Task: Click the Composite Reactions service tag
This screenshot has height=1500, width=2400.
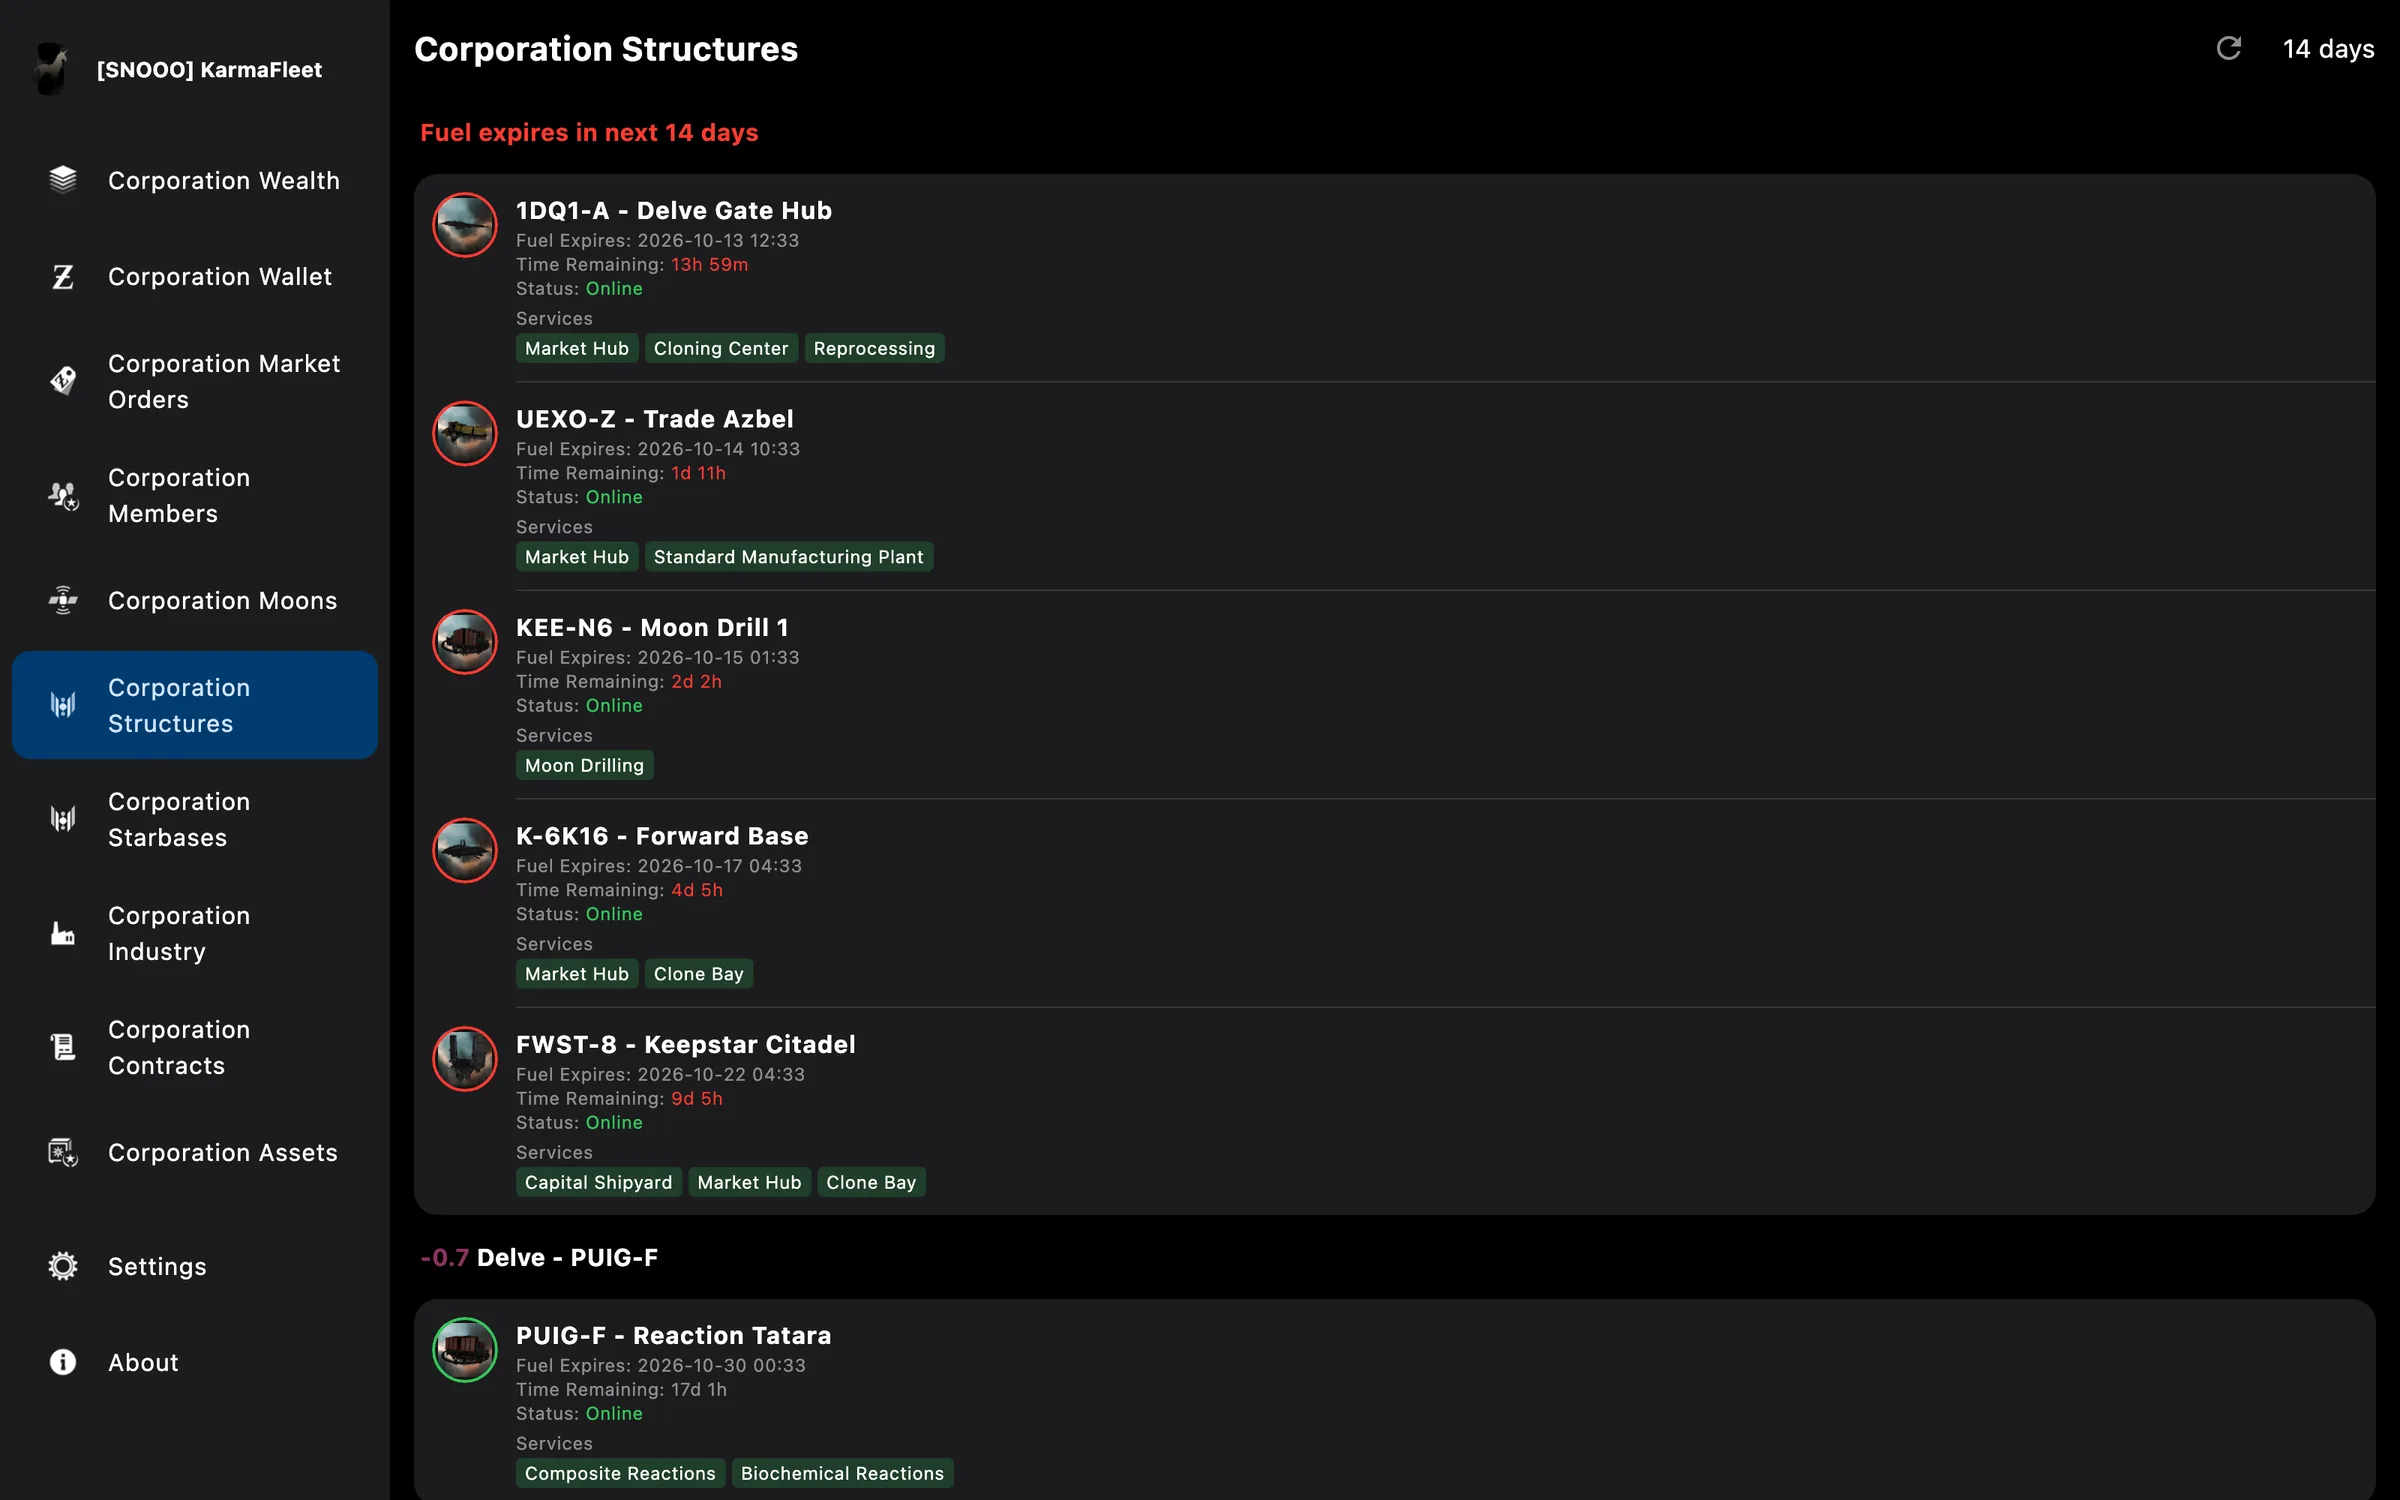Action: pyautogui.click(x=620, y=1473)
